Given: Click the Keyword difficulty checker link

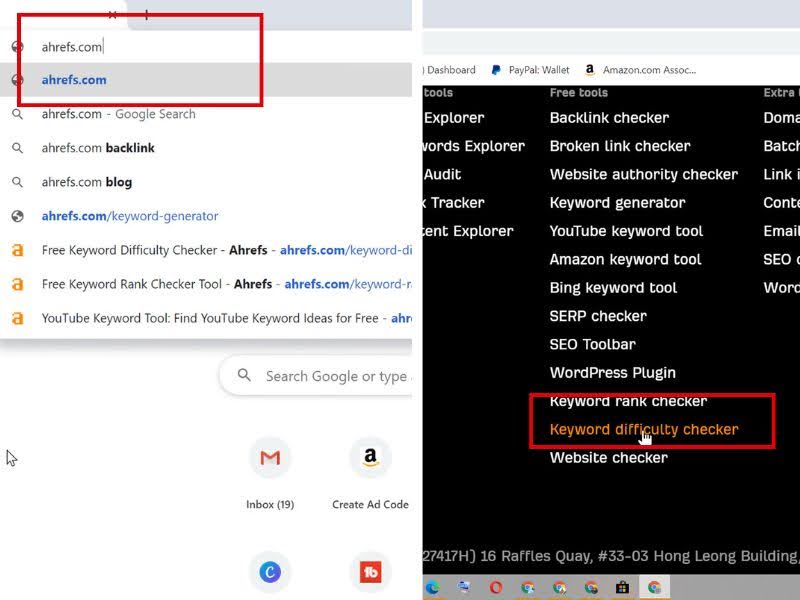Looking at the screenshot, I should point(644,429).
